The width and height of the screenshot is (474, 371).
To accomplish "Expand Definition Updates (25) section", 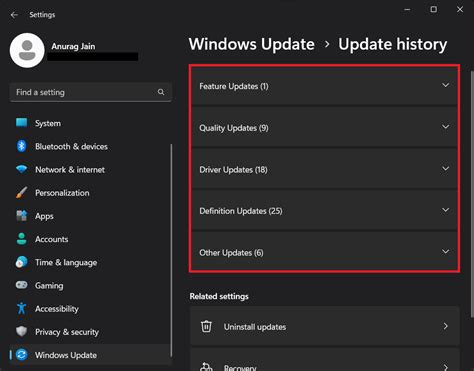I will (324, 211).
